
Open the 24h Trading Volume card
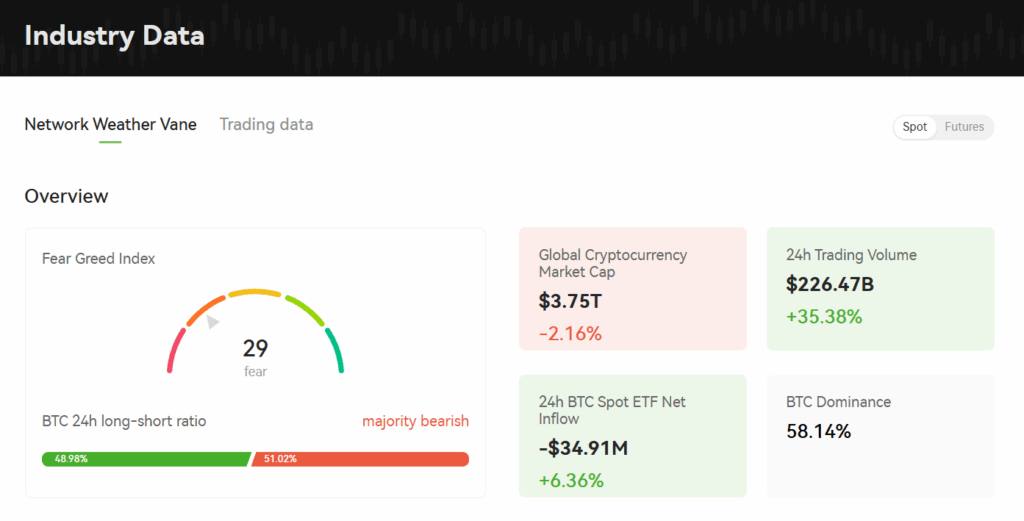click(x=880, y=289)
